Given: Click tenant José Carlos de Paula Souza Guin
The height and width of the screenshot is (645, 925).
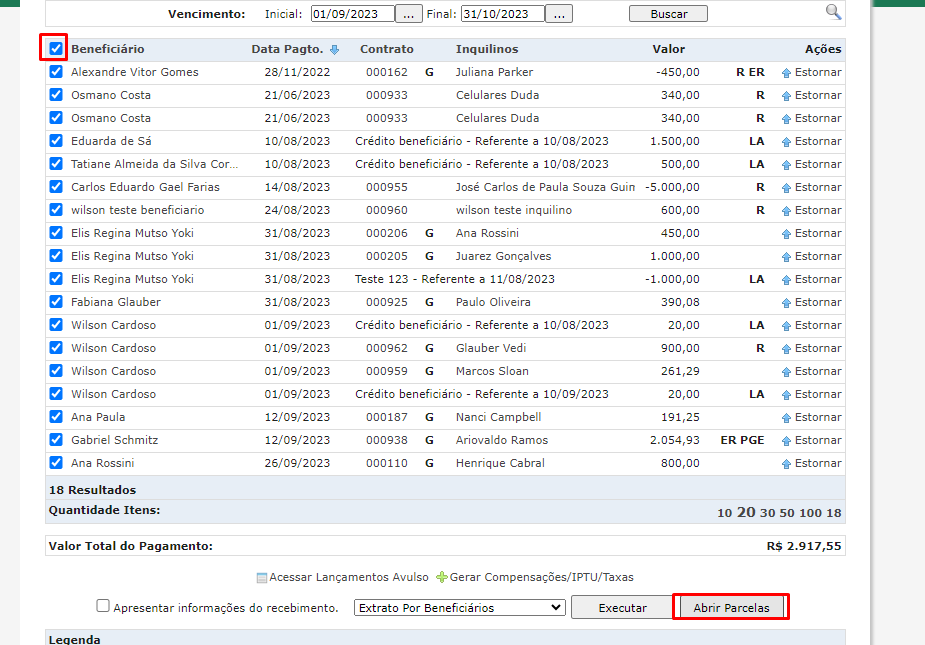Looking at the screenshot, I should [x=545, y=187].
